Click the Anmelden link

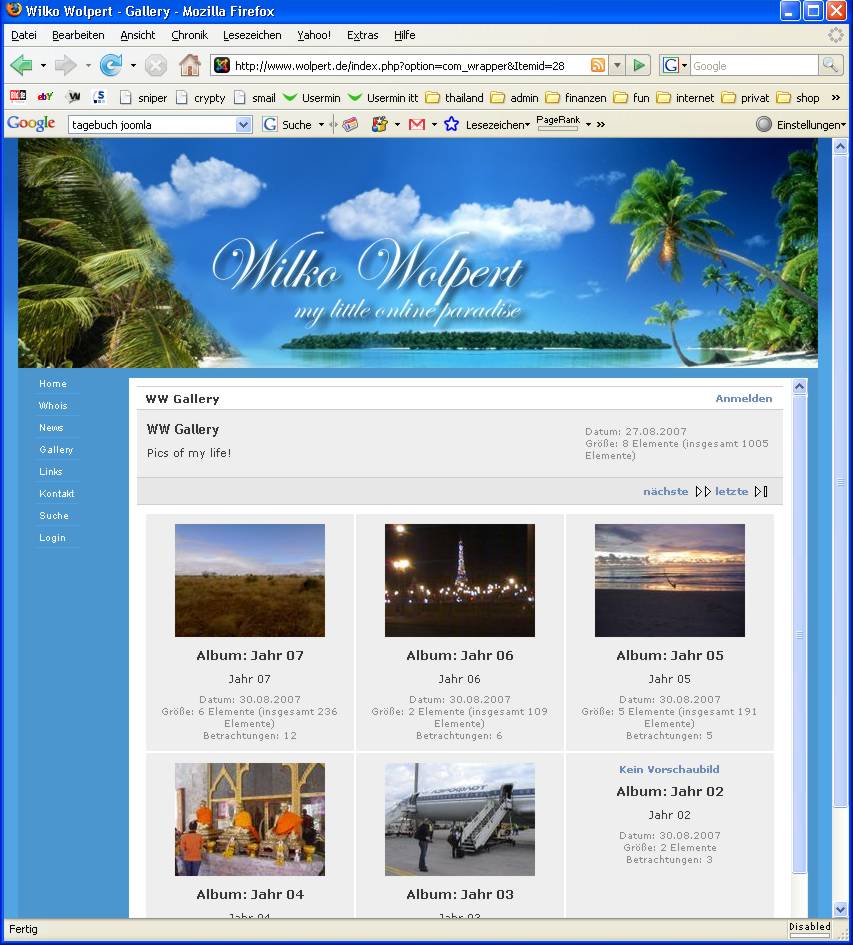(x=743, y=398)
